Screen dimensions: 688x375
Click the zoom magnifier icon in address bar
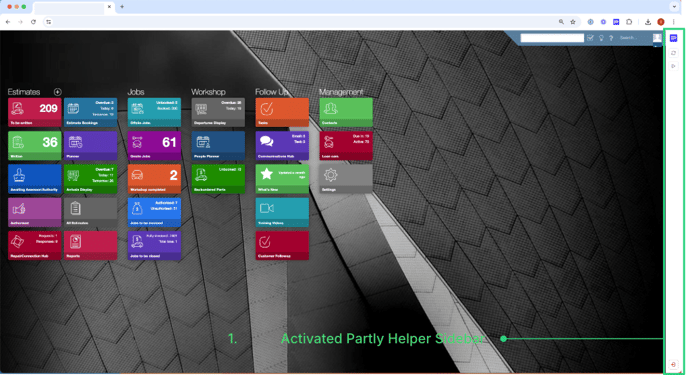[x=561, y=22]
